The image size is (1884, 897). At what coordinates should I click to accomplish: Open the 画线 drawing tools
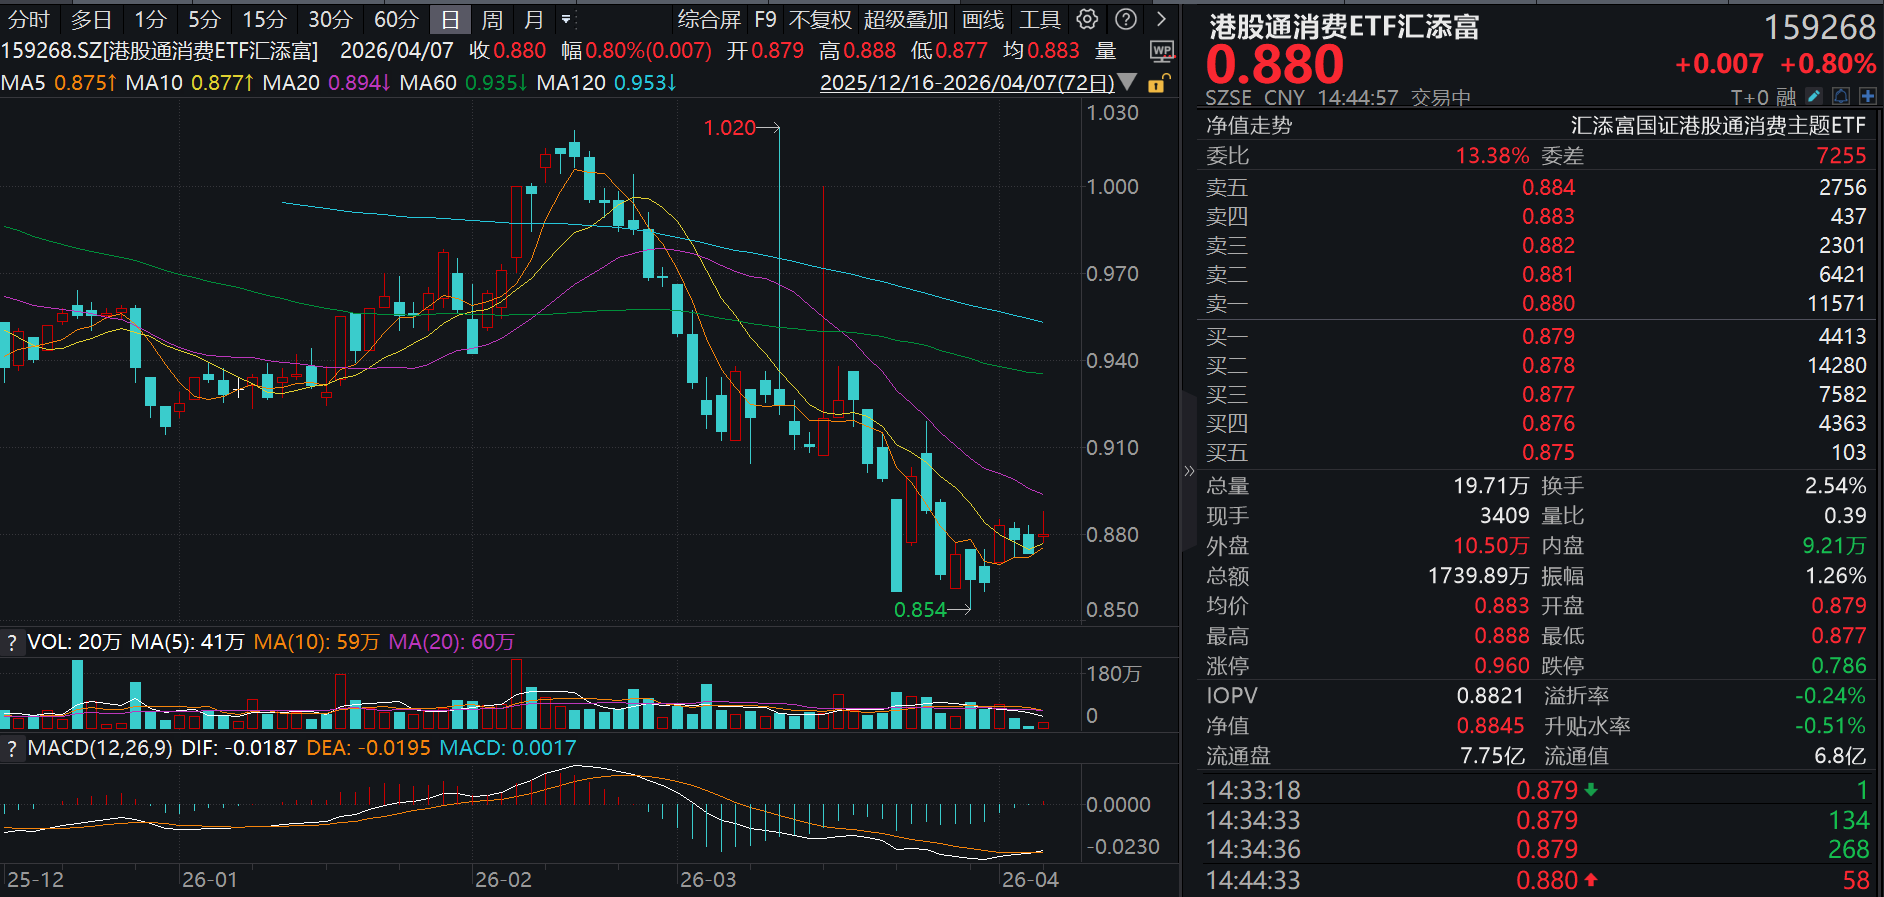[x=982, y=19]
